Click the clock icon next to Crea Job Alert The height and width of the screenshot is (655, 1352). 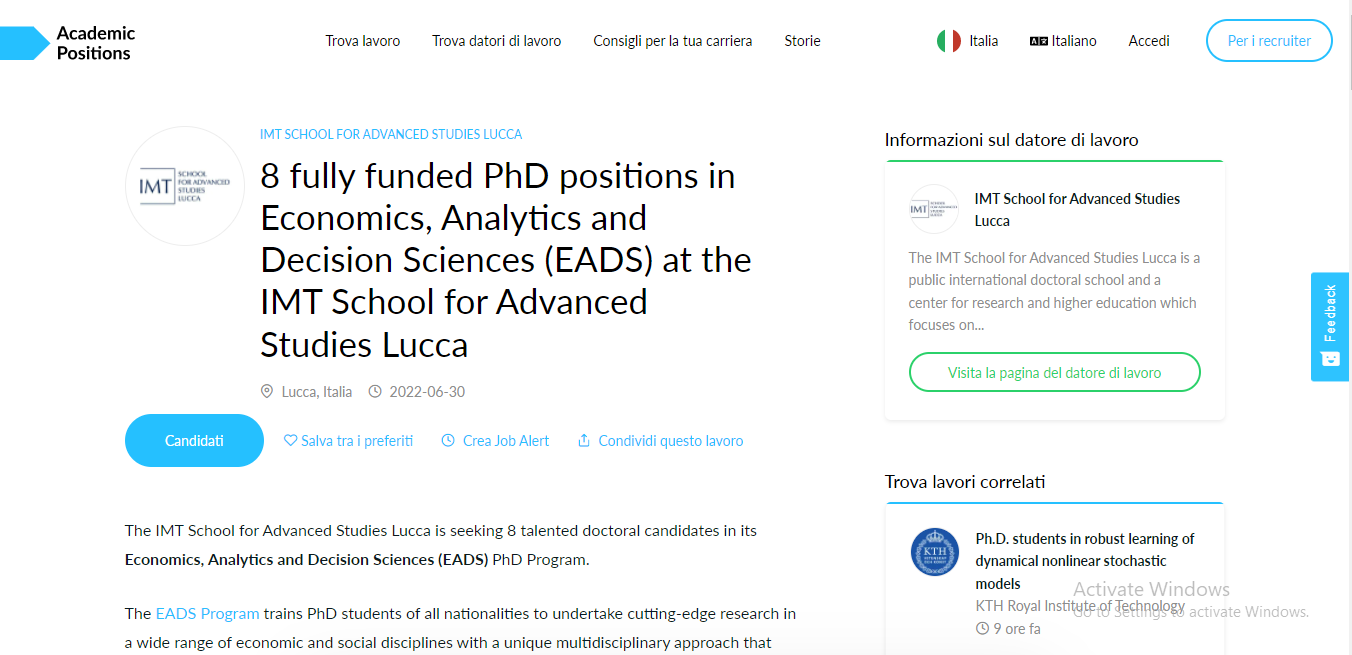tap(448, 440)
